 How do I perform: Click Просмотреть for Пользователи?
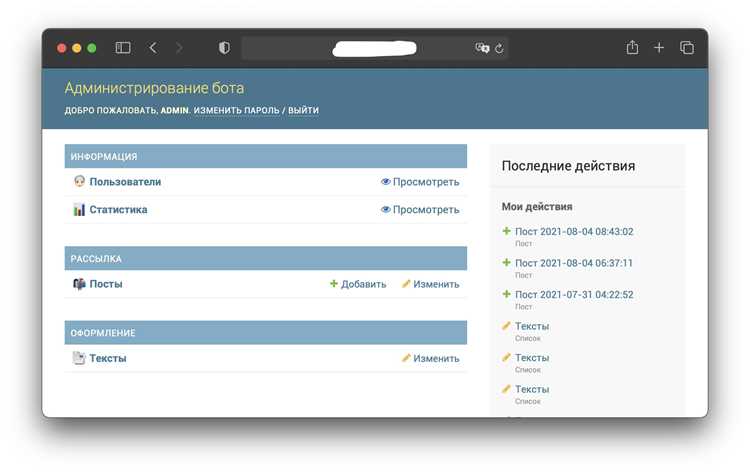(426, 182)
